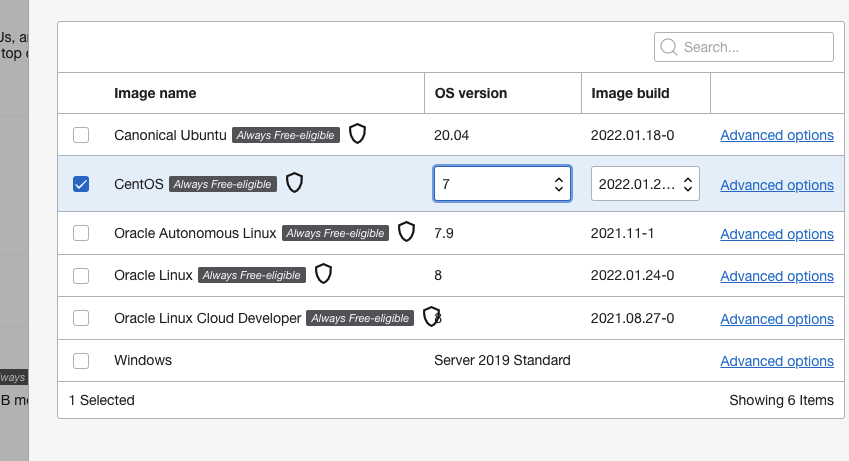The image size is (849, 461).
Task: Open Advanced options for Windows
Action: (x=777, y=361)
